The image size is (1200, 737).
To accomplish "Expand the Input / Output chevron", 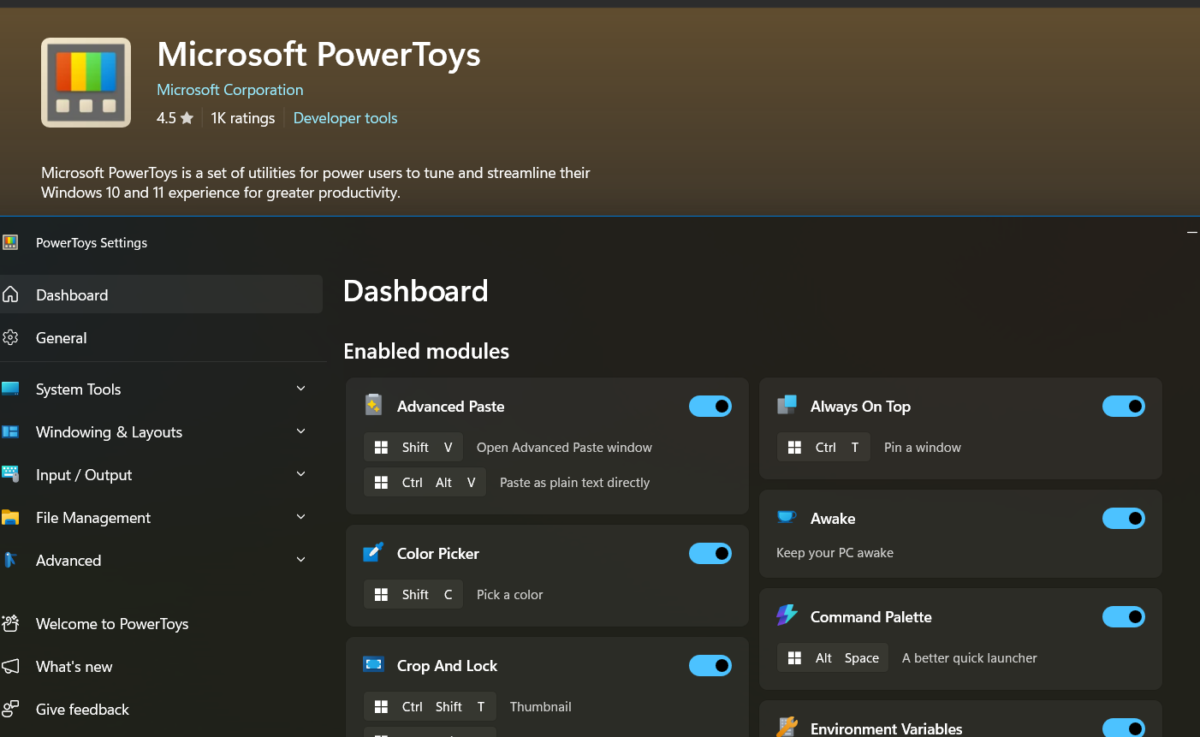I will [x=301, y=474].
